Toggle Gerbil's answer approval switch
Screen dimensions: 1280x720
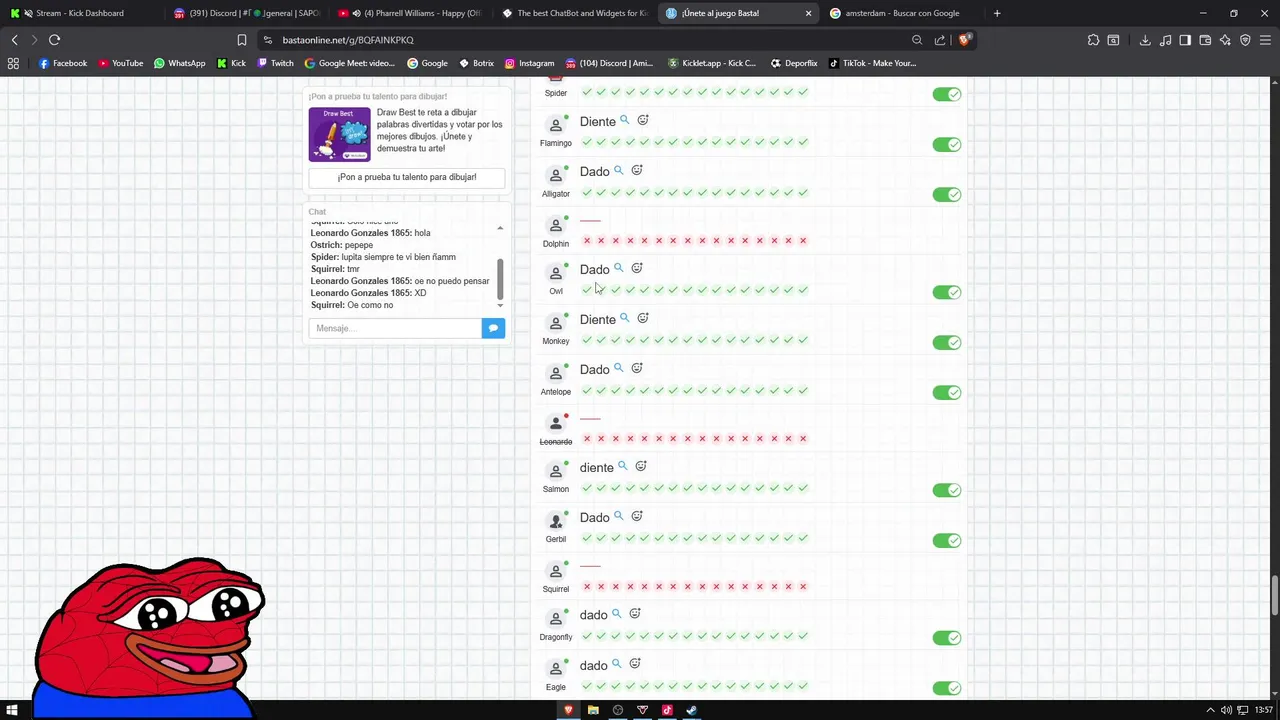click(946, 540)
